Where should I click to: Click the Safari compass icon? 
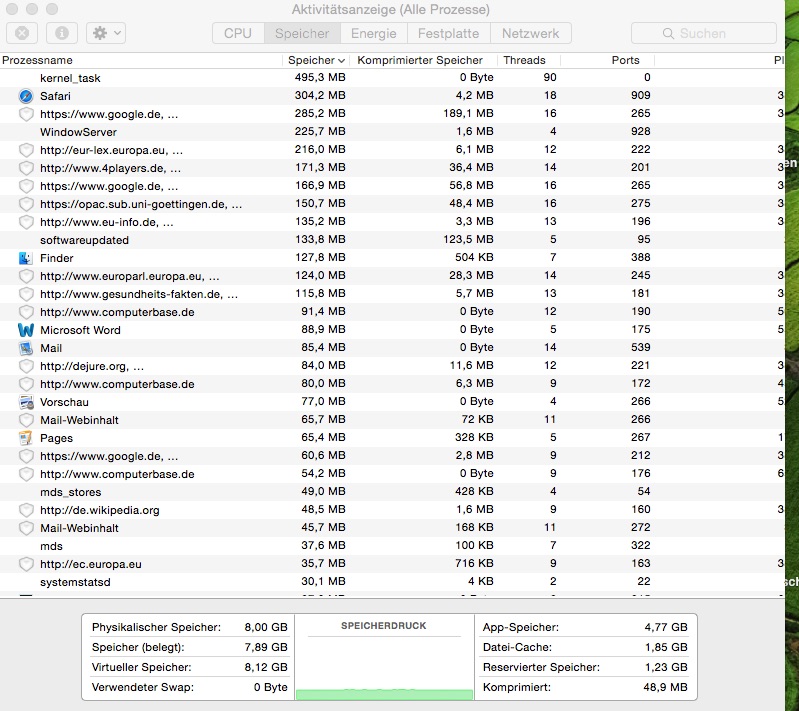tap(26, 96)
